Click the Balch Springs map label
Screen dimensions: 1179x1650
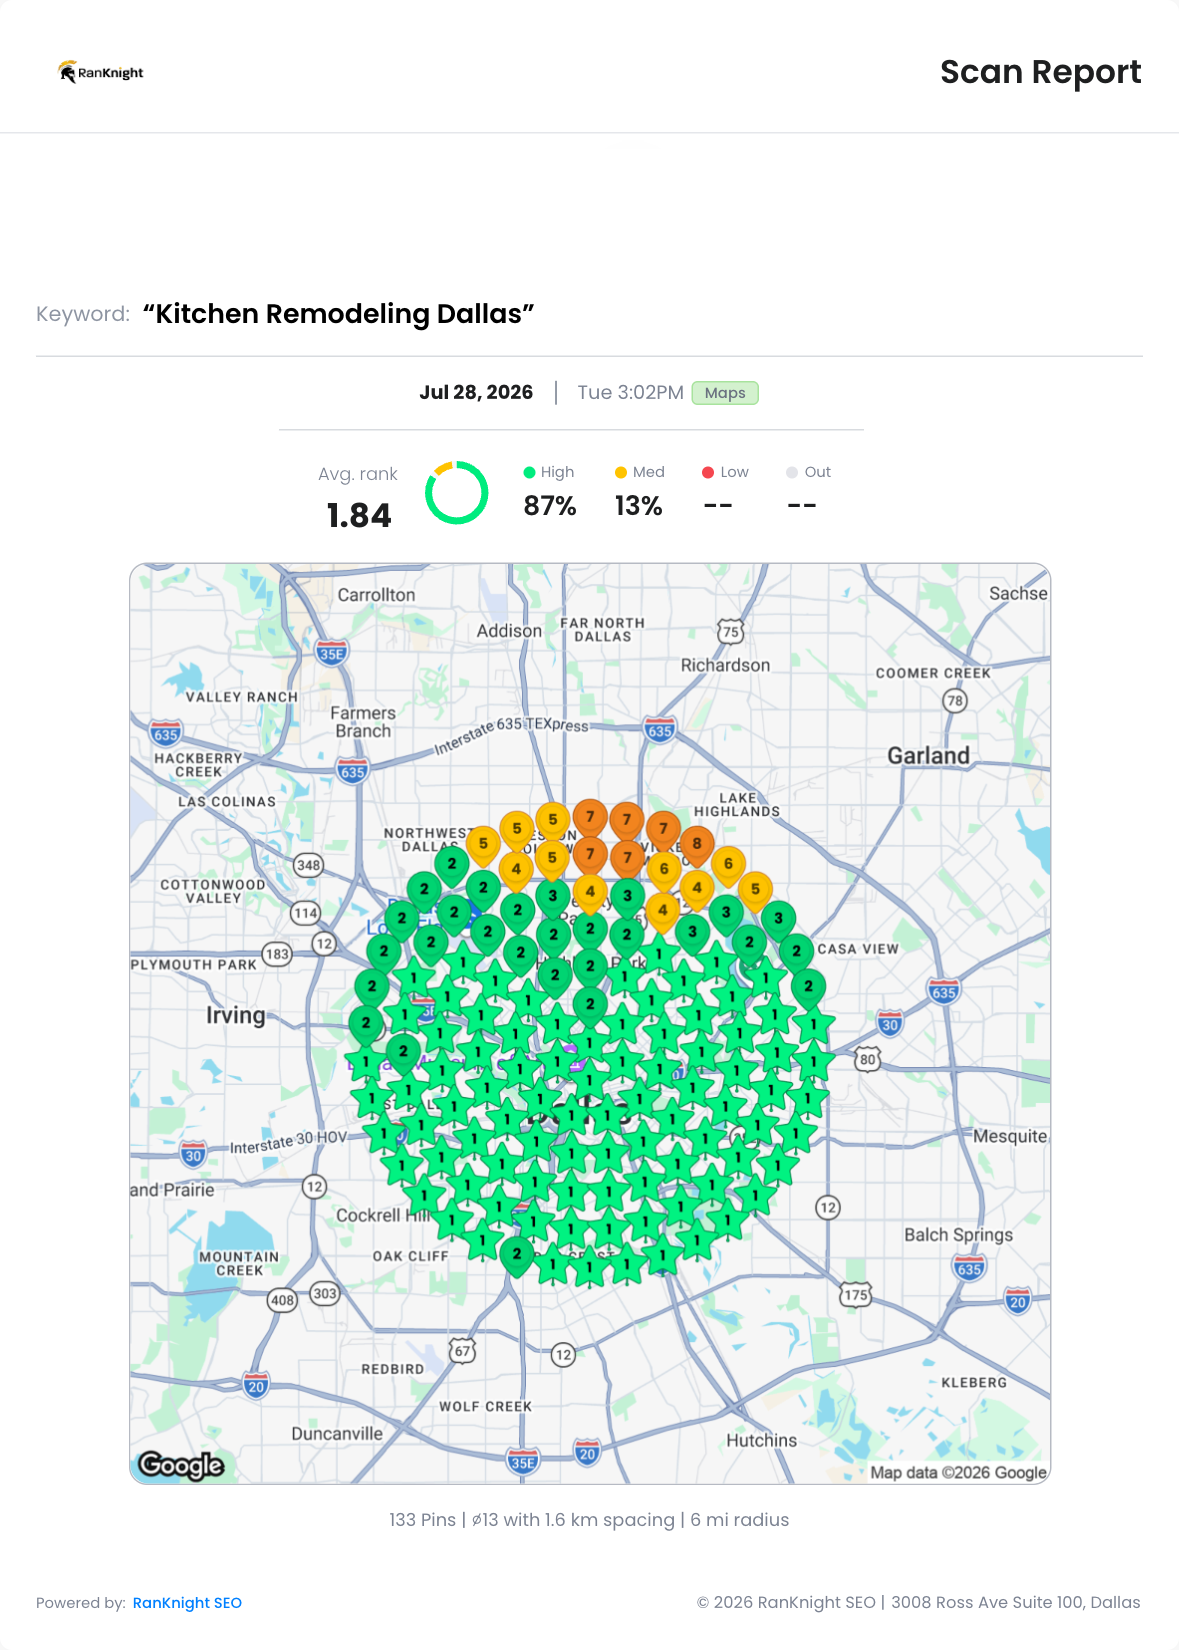(958, 1235)
